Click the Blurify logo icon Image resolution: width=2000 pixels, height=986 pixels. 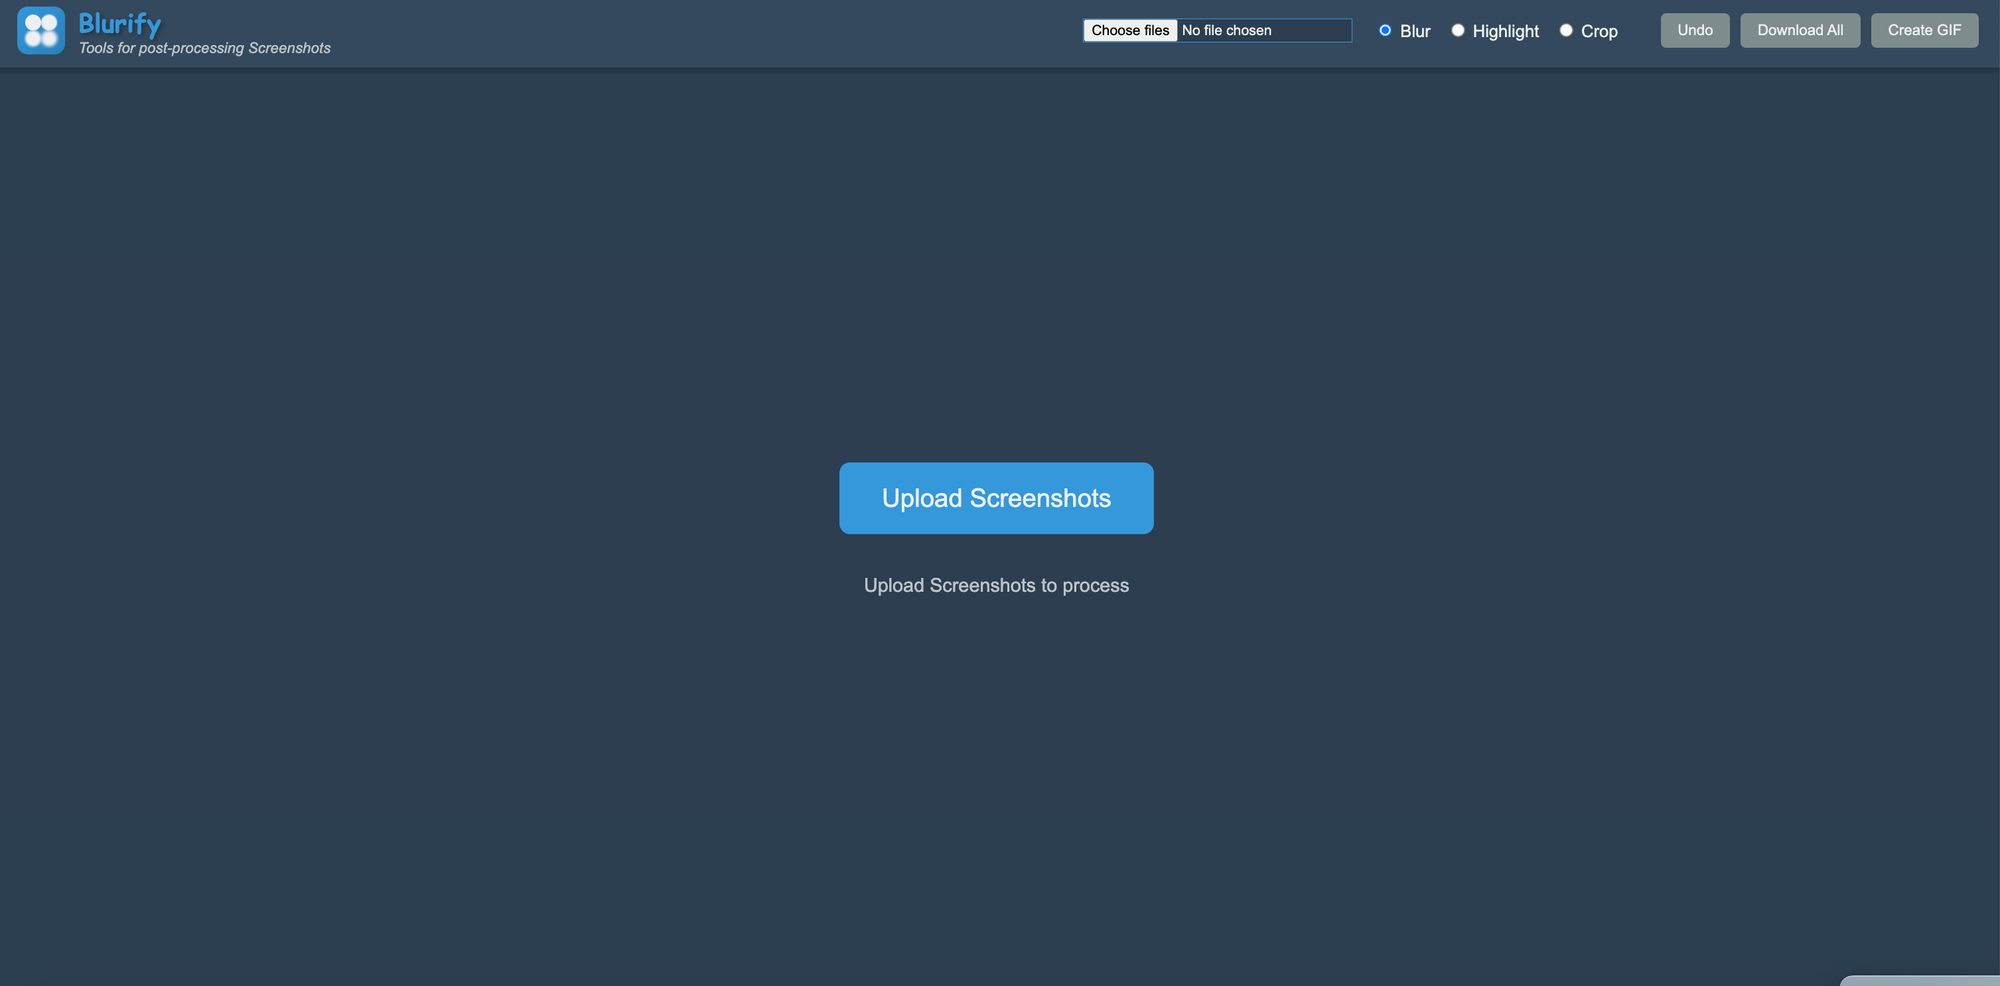(41, 31)
